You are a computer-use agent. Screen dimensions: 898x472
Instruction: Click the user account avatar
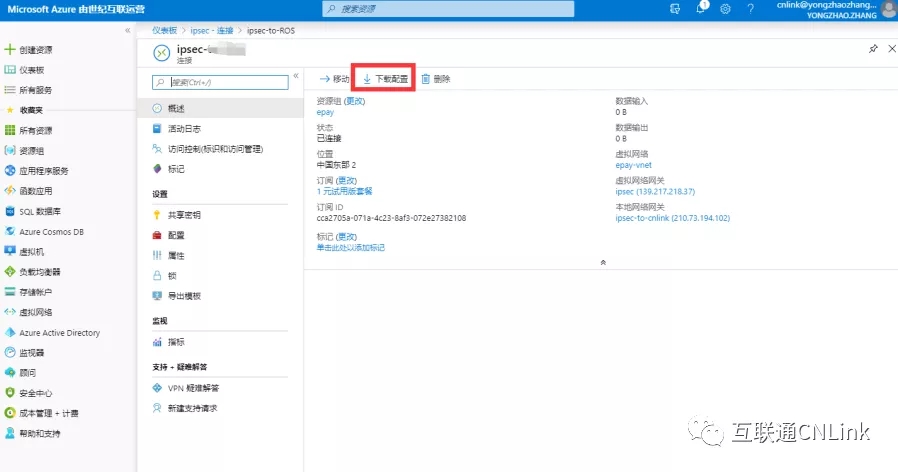click(x=889, y=9)
